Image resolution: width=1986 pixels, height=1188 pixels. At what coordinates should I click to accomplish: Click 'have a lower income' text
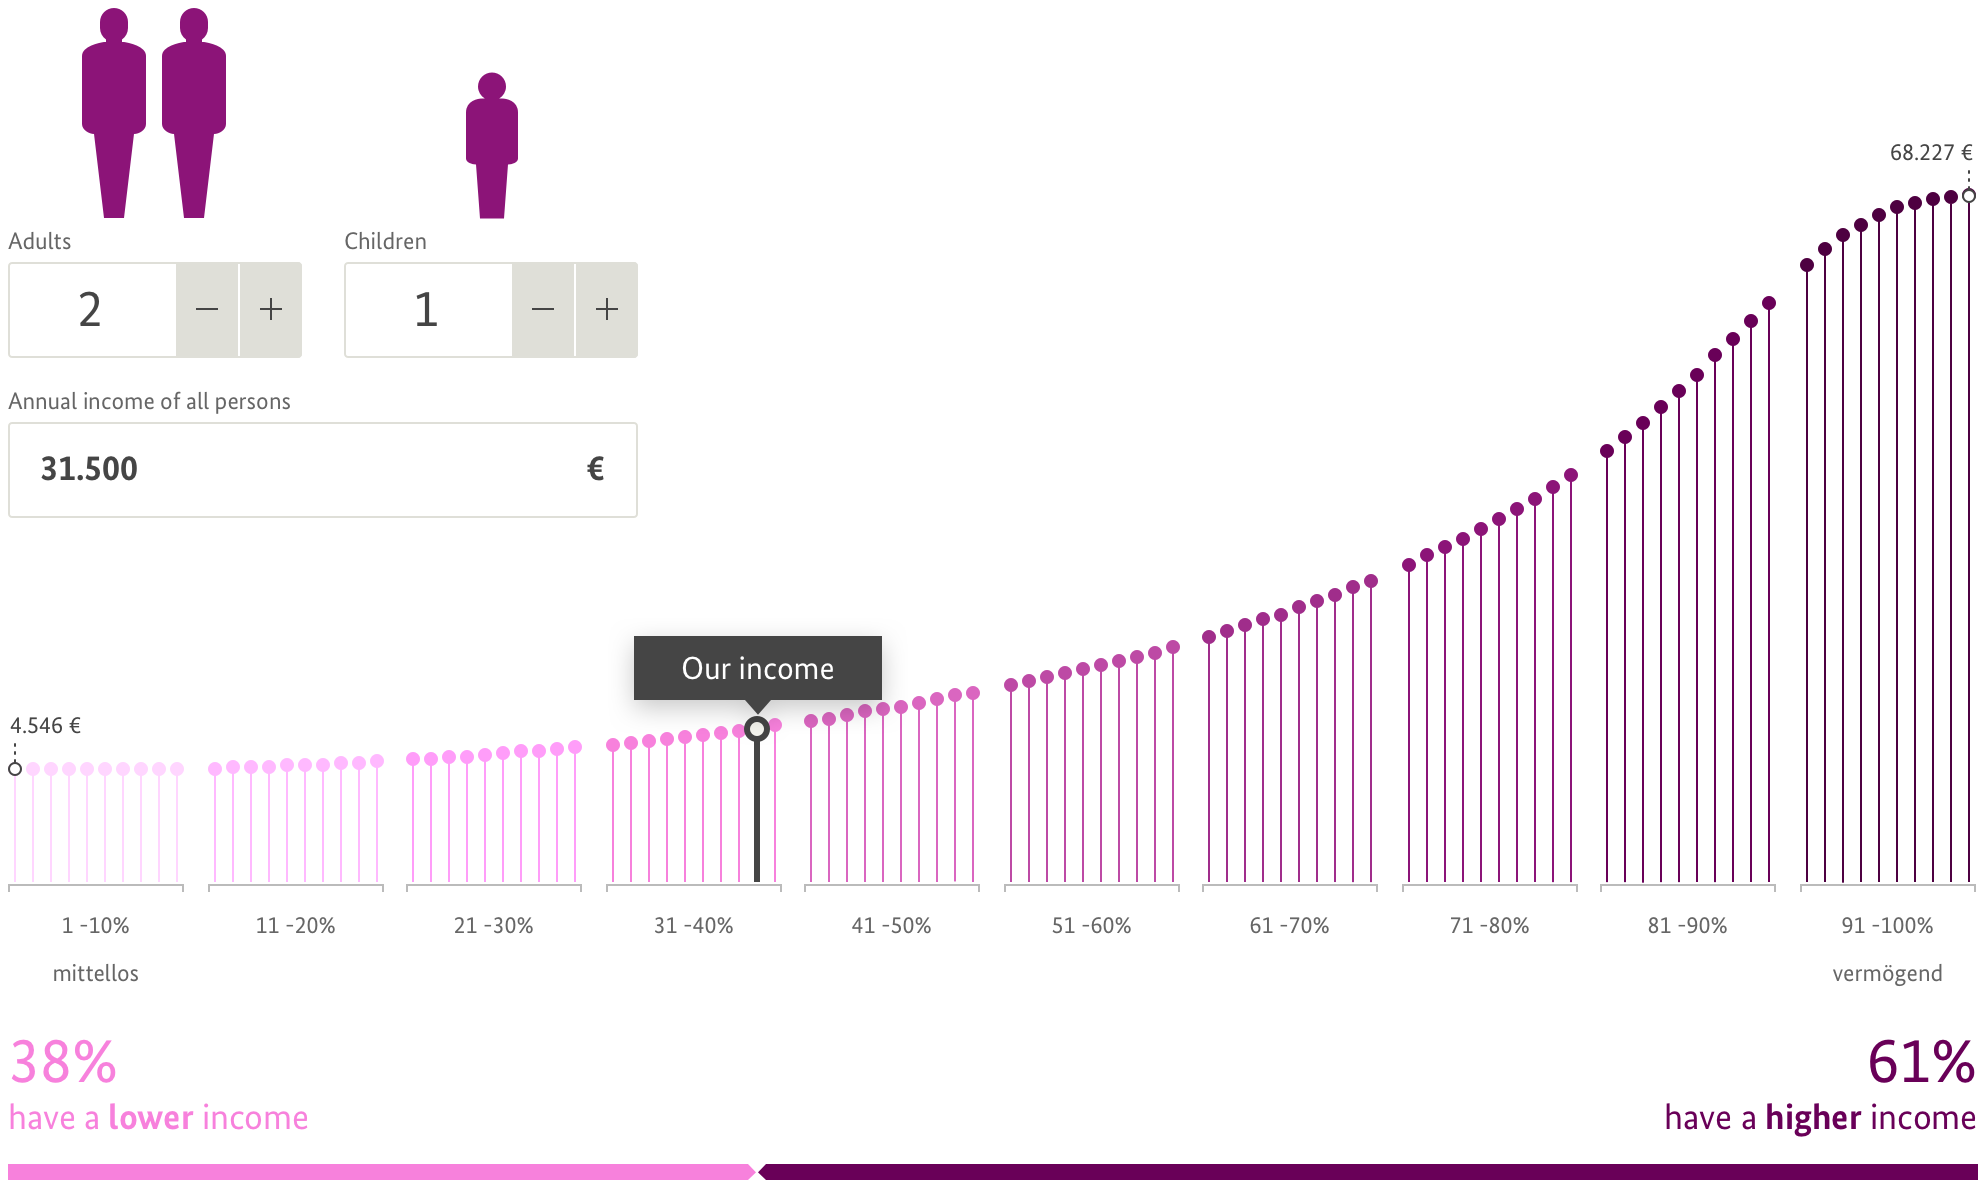(x=159, y=1118)
